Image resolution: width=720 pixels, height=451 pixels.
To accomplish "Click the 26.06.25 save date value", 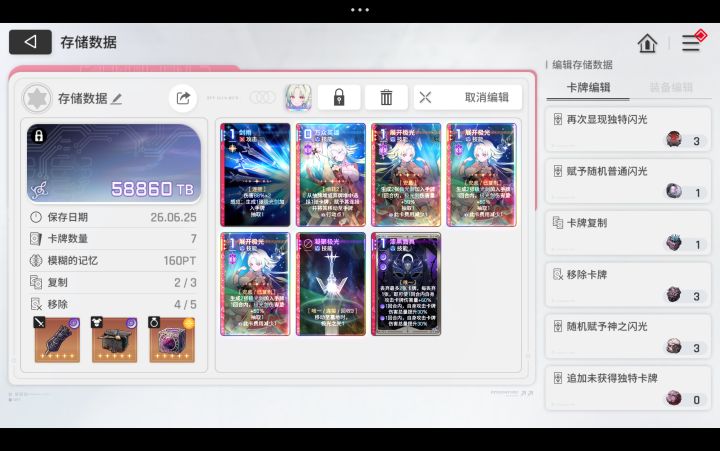I will (173, 217).
